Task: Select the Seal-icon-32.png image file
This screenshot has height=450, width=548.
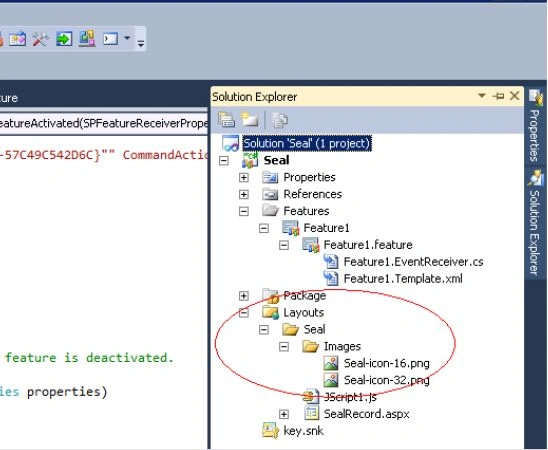Action: click(x=387, y=380)
